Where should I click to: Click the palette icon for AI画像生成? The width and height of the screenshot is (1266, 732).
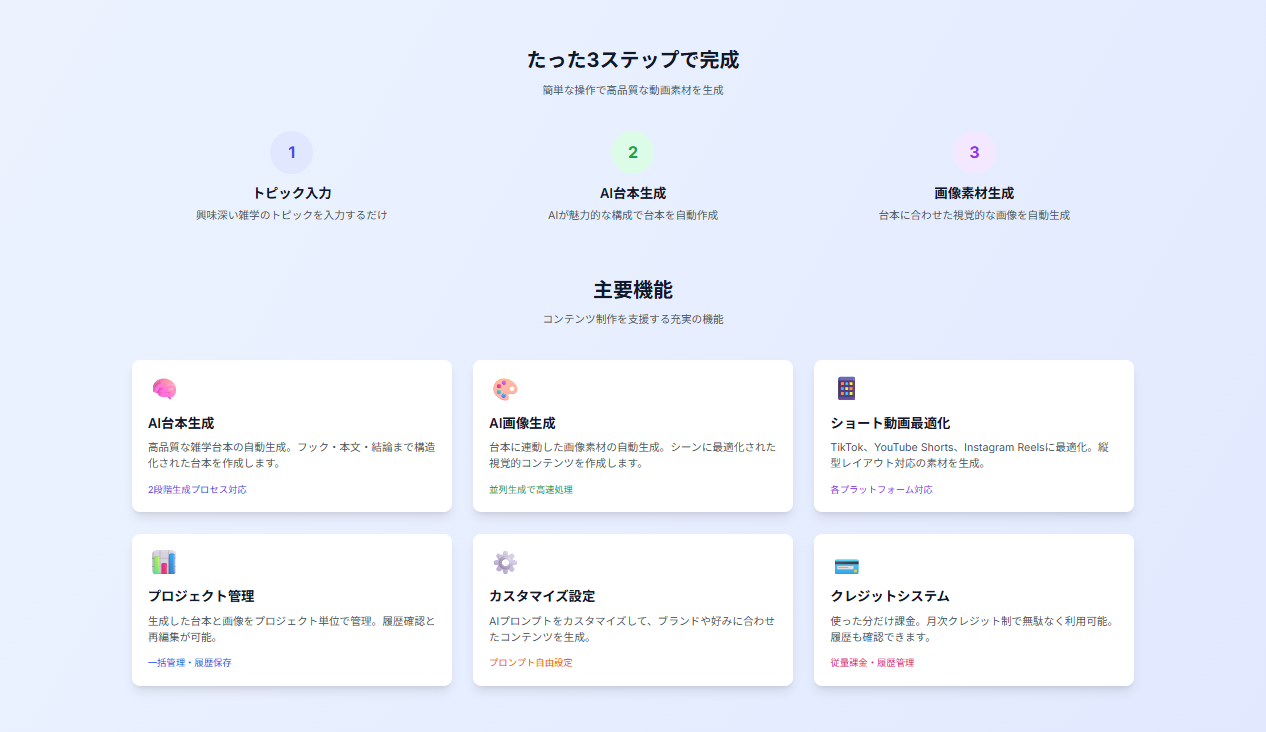[505, 389]
